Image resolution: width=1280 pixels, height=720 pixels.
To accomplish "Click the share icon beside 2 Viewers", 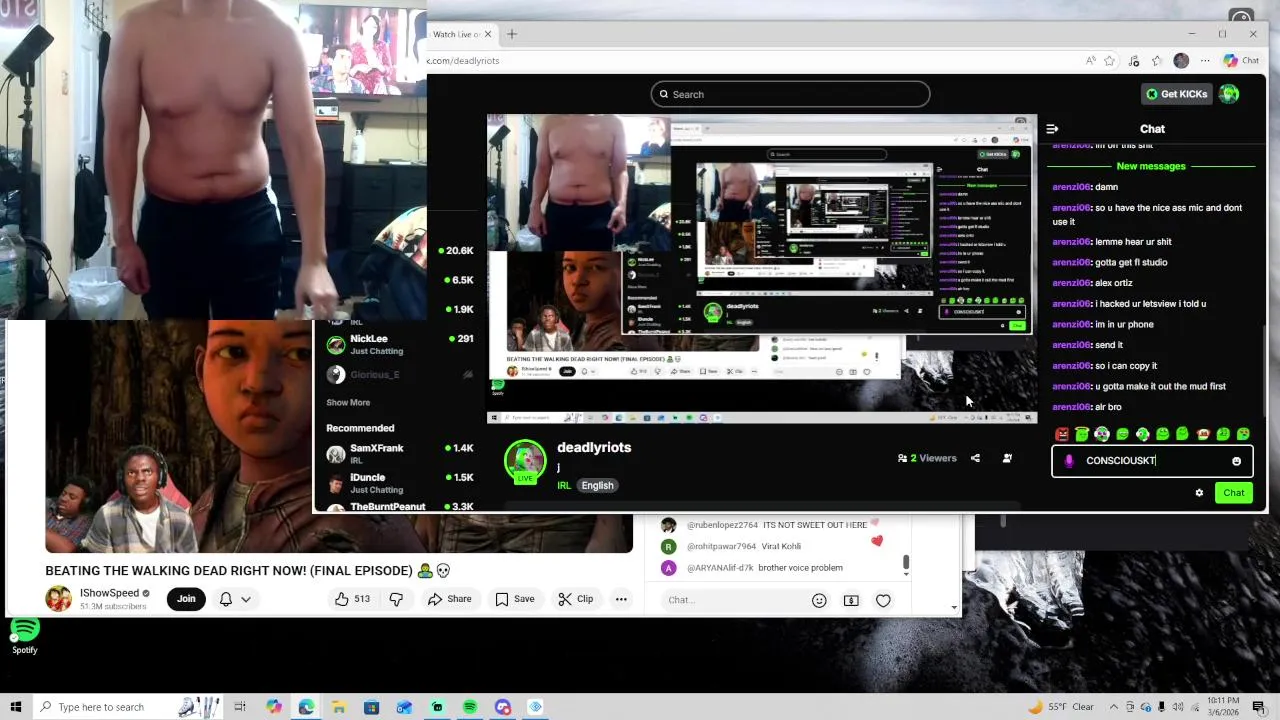I will coord(975,458).
